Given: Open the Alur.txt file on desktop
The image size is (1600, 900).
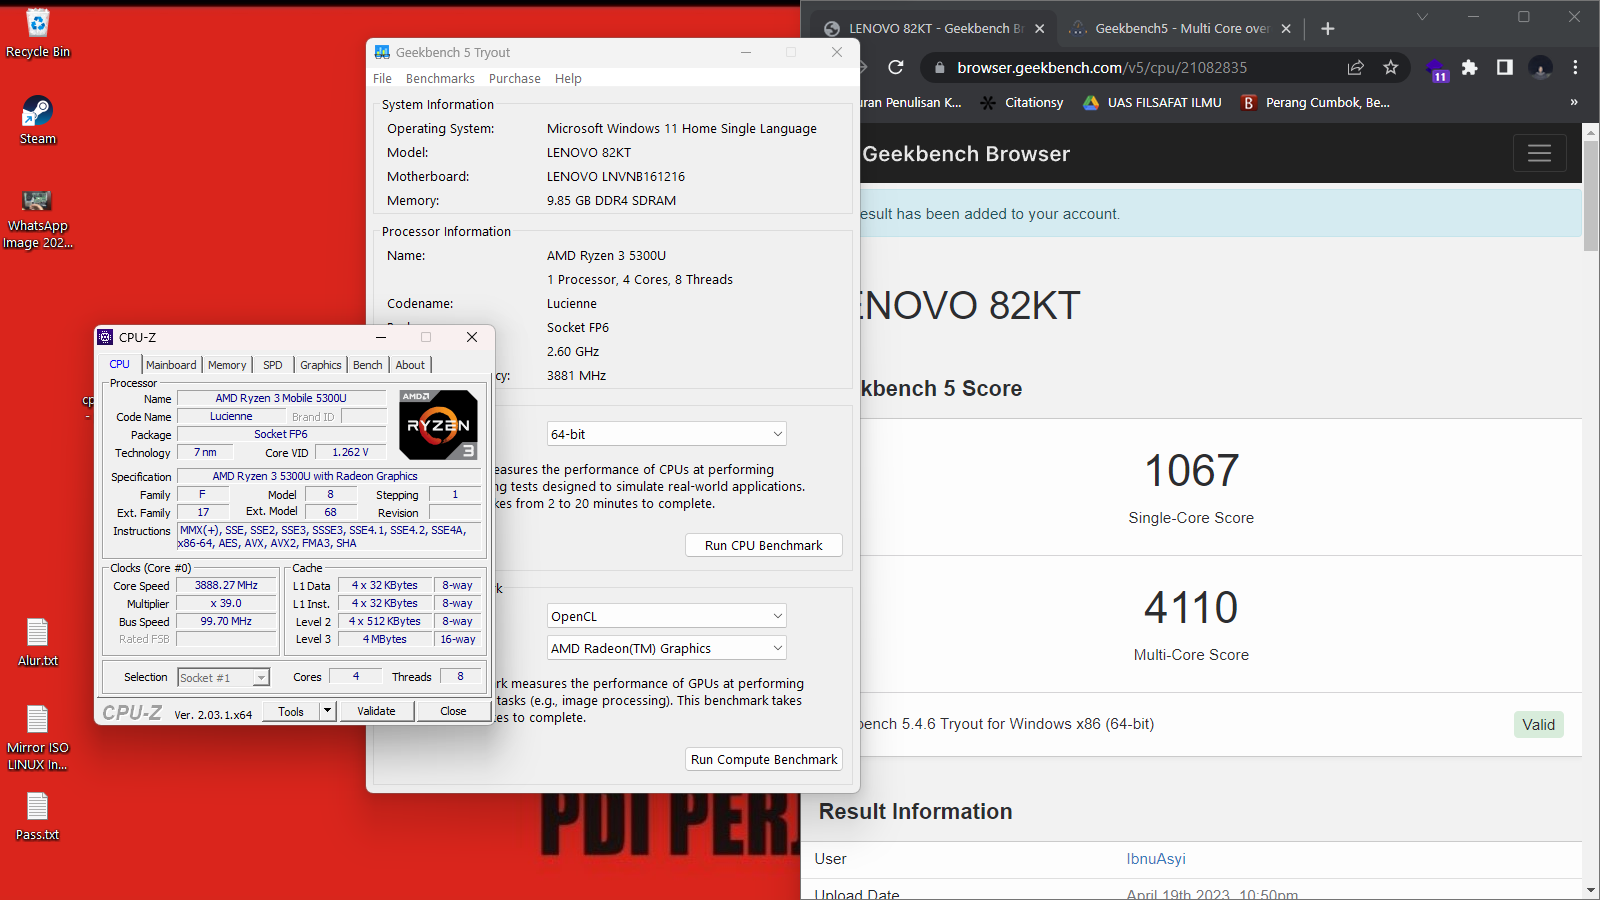Looking at the screenshot, I should 37,642.
